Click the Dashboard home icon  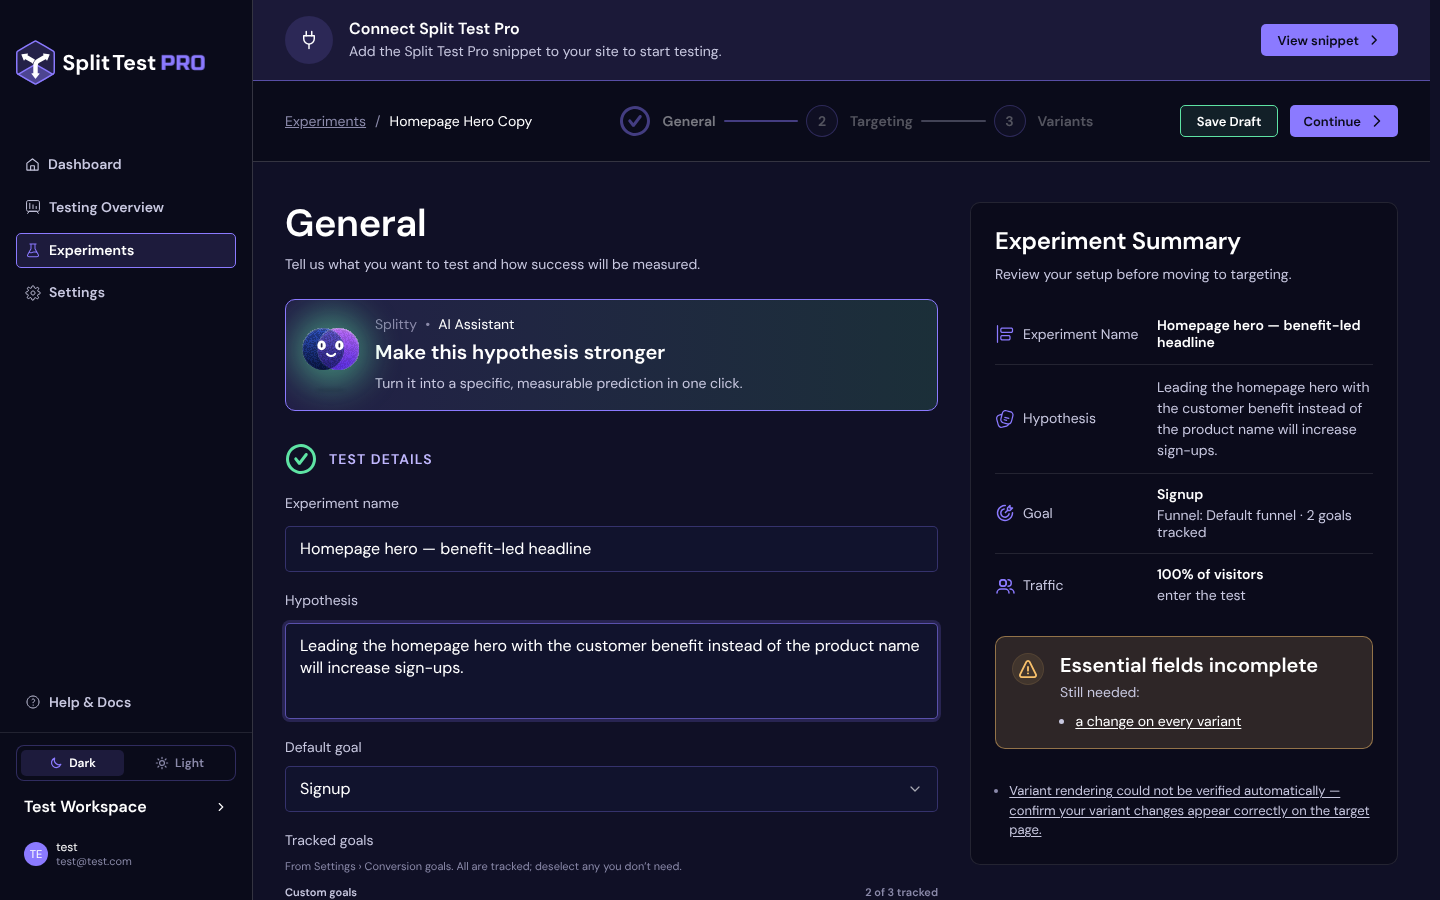coord(33,165)
